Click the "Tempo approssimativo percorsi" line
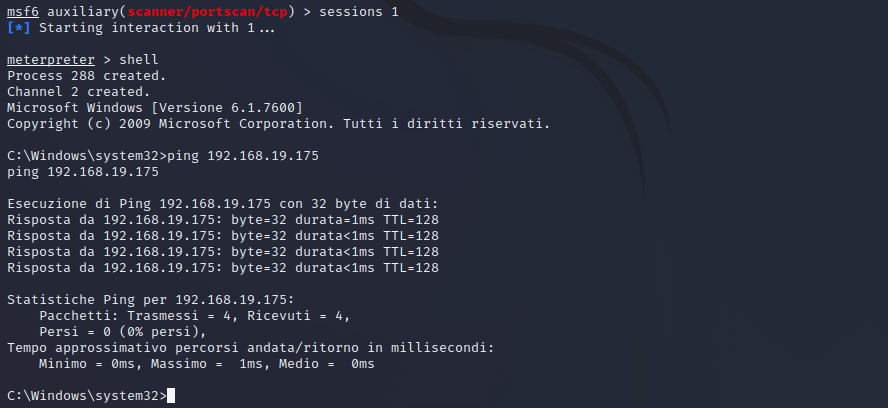The height and width of the screenshot is (408, 888). coord(250,347)
